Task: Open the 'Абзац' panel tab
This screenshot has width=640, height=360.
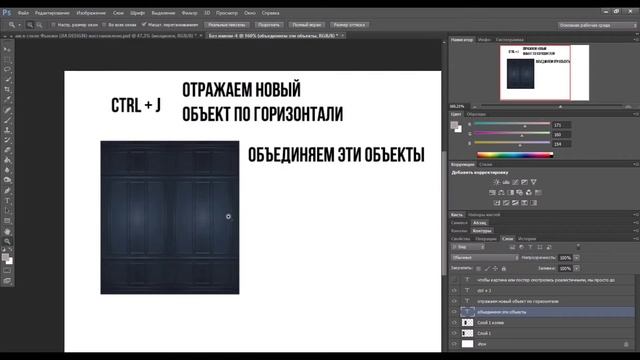Action: (x=480, y=223)
